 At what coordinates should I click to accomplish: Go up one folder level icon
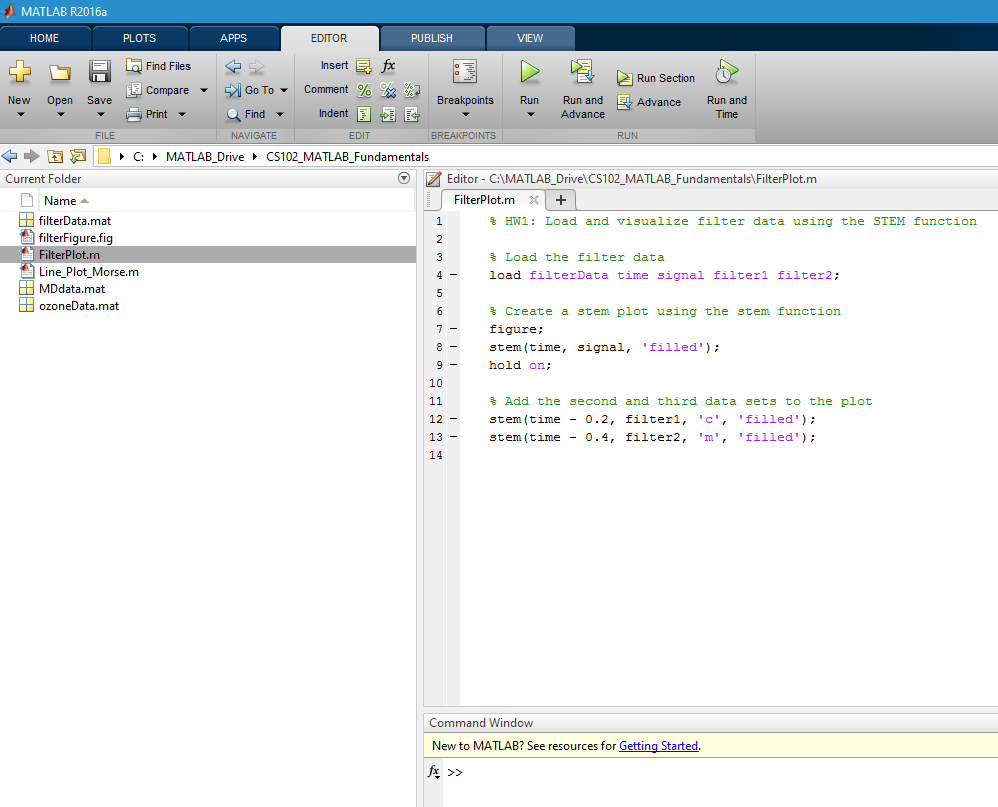[x=54, y=157]
